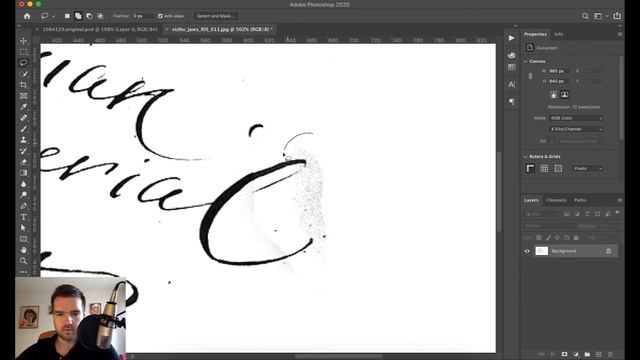Switch to the Info tab
The height and width of the screenshot is (360, 640).
[558, 34]
